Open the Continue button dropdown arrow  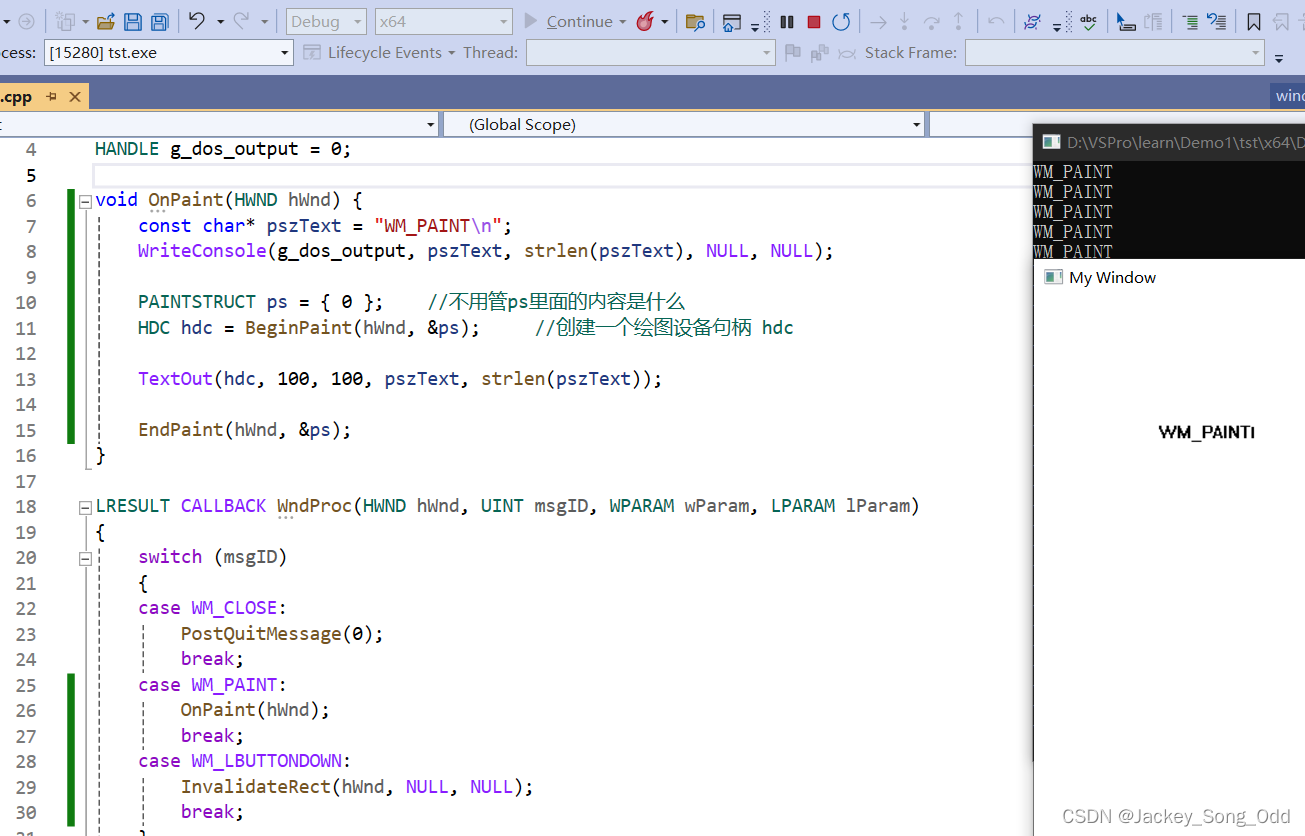(x=623, y=22)
